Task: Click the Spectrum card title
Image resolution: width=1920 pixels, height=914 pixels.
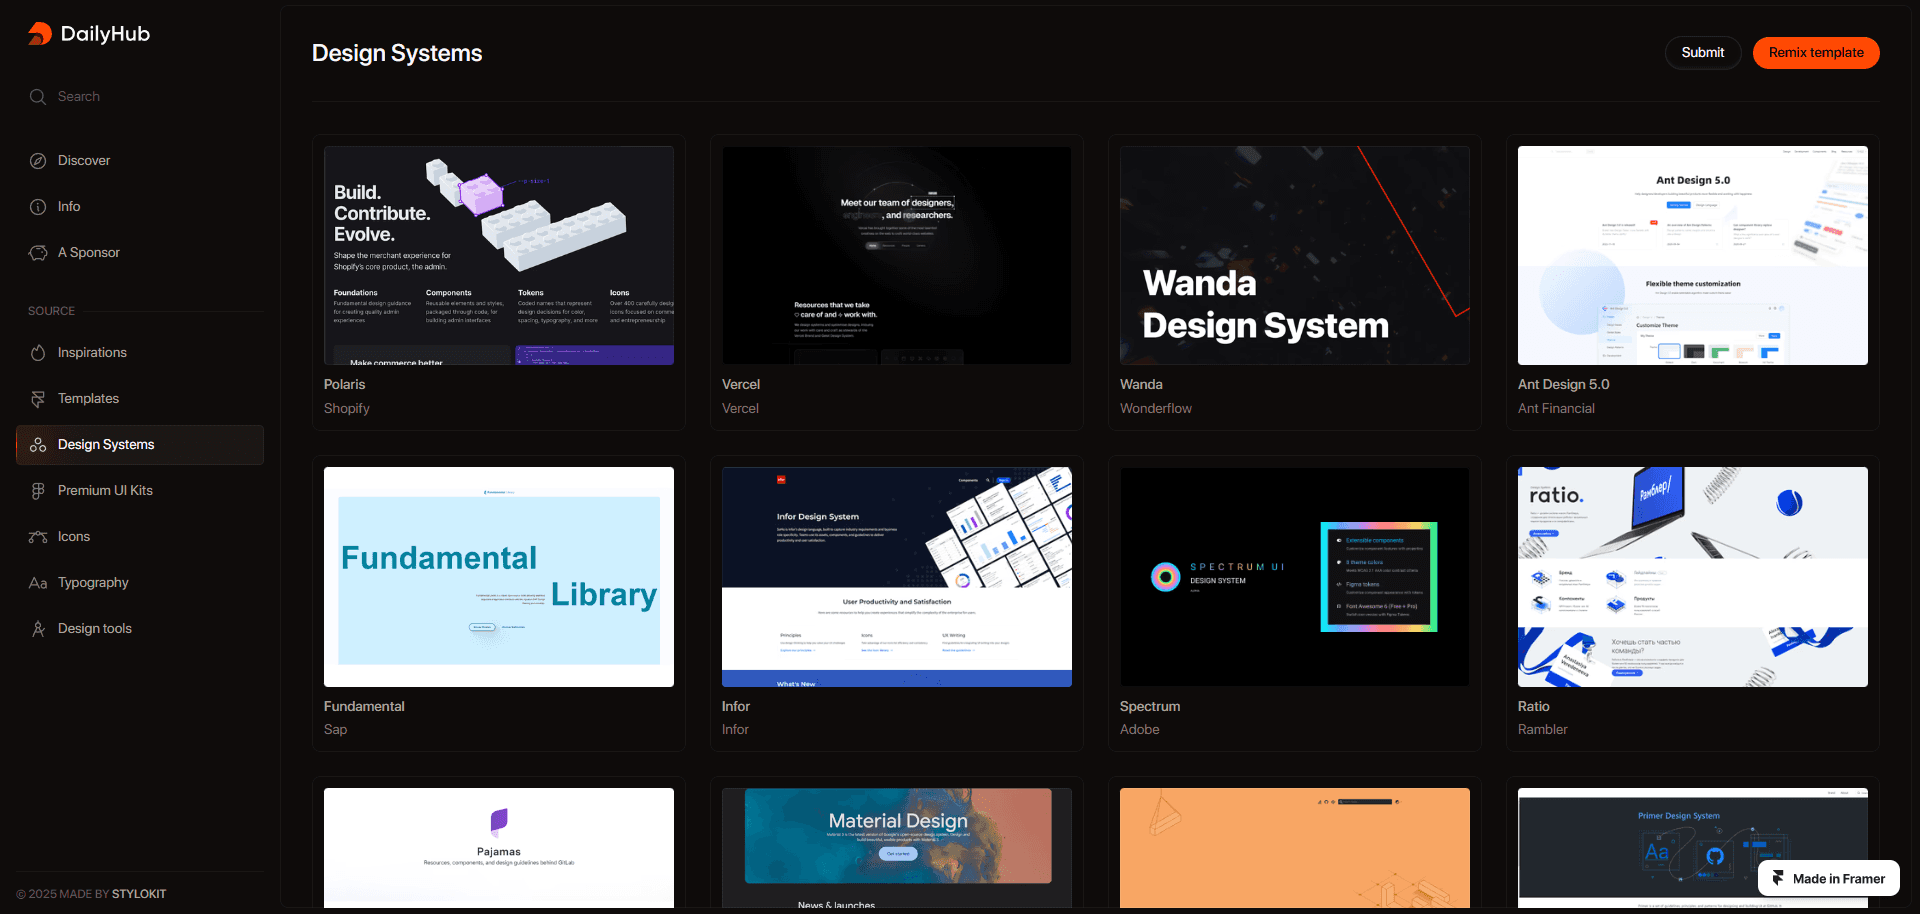Action: click(1150, 707)
